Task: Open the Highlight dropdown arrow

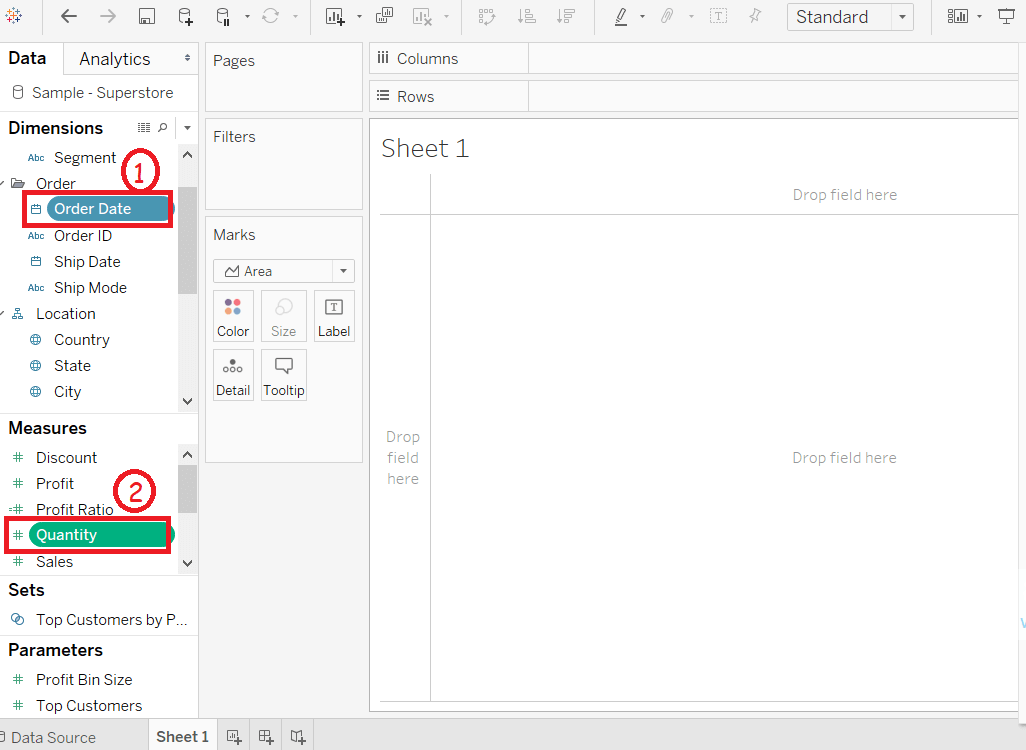Action: tap(642, 16)
